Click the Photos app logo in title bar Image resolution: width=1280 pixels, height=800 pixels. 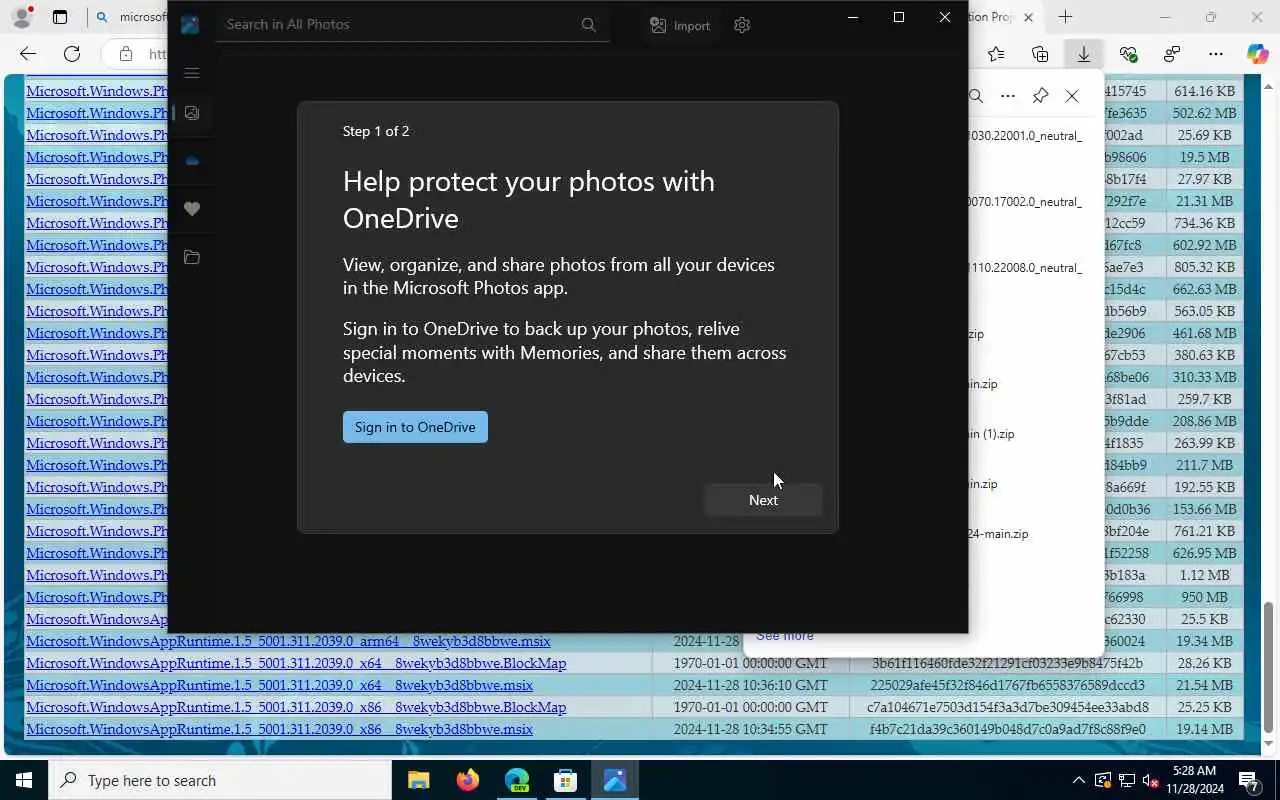(x=190, y=25)
